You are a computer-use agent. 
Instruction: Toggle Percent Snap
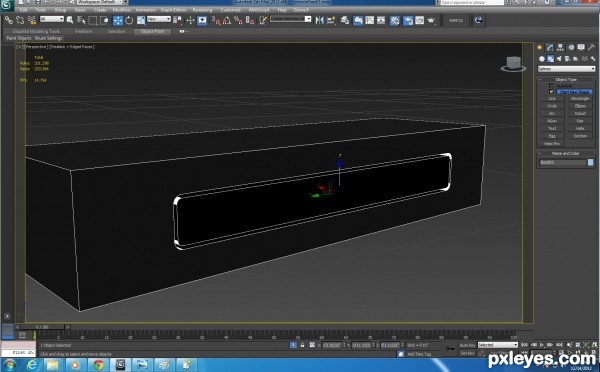coord(238,20)
